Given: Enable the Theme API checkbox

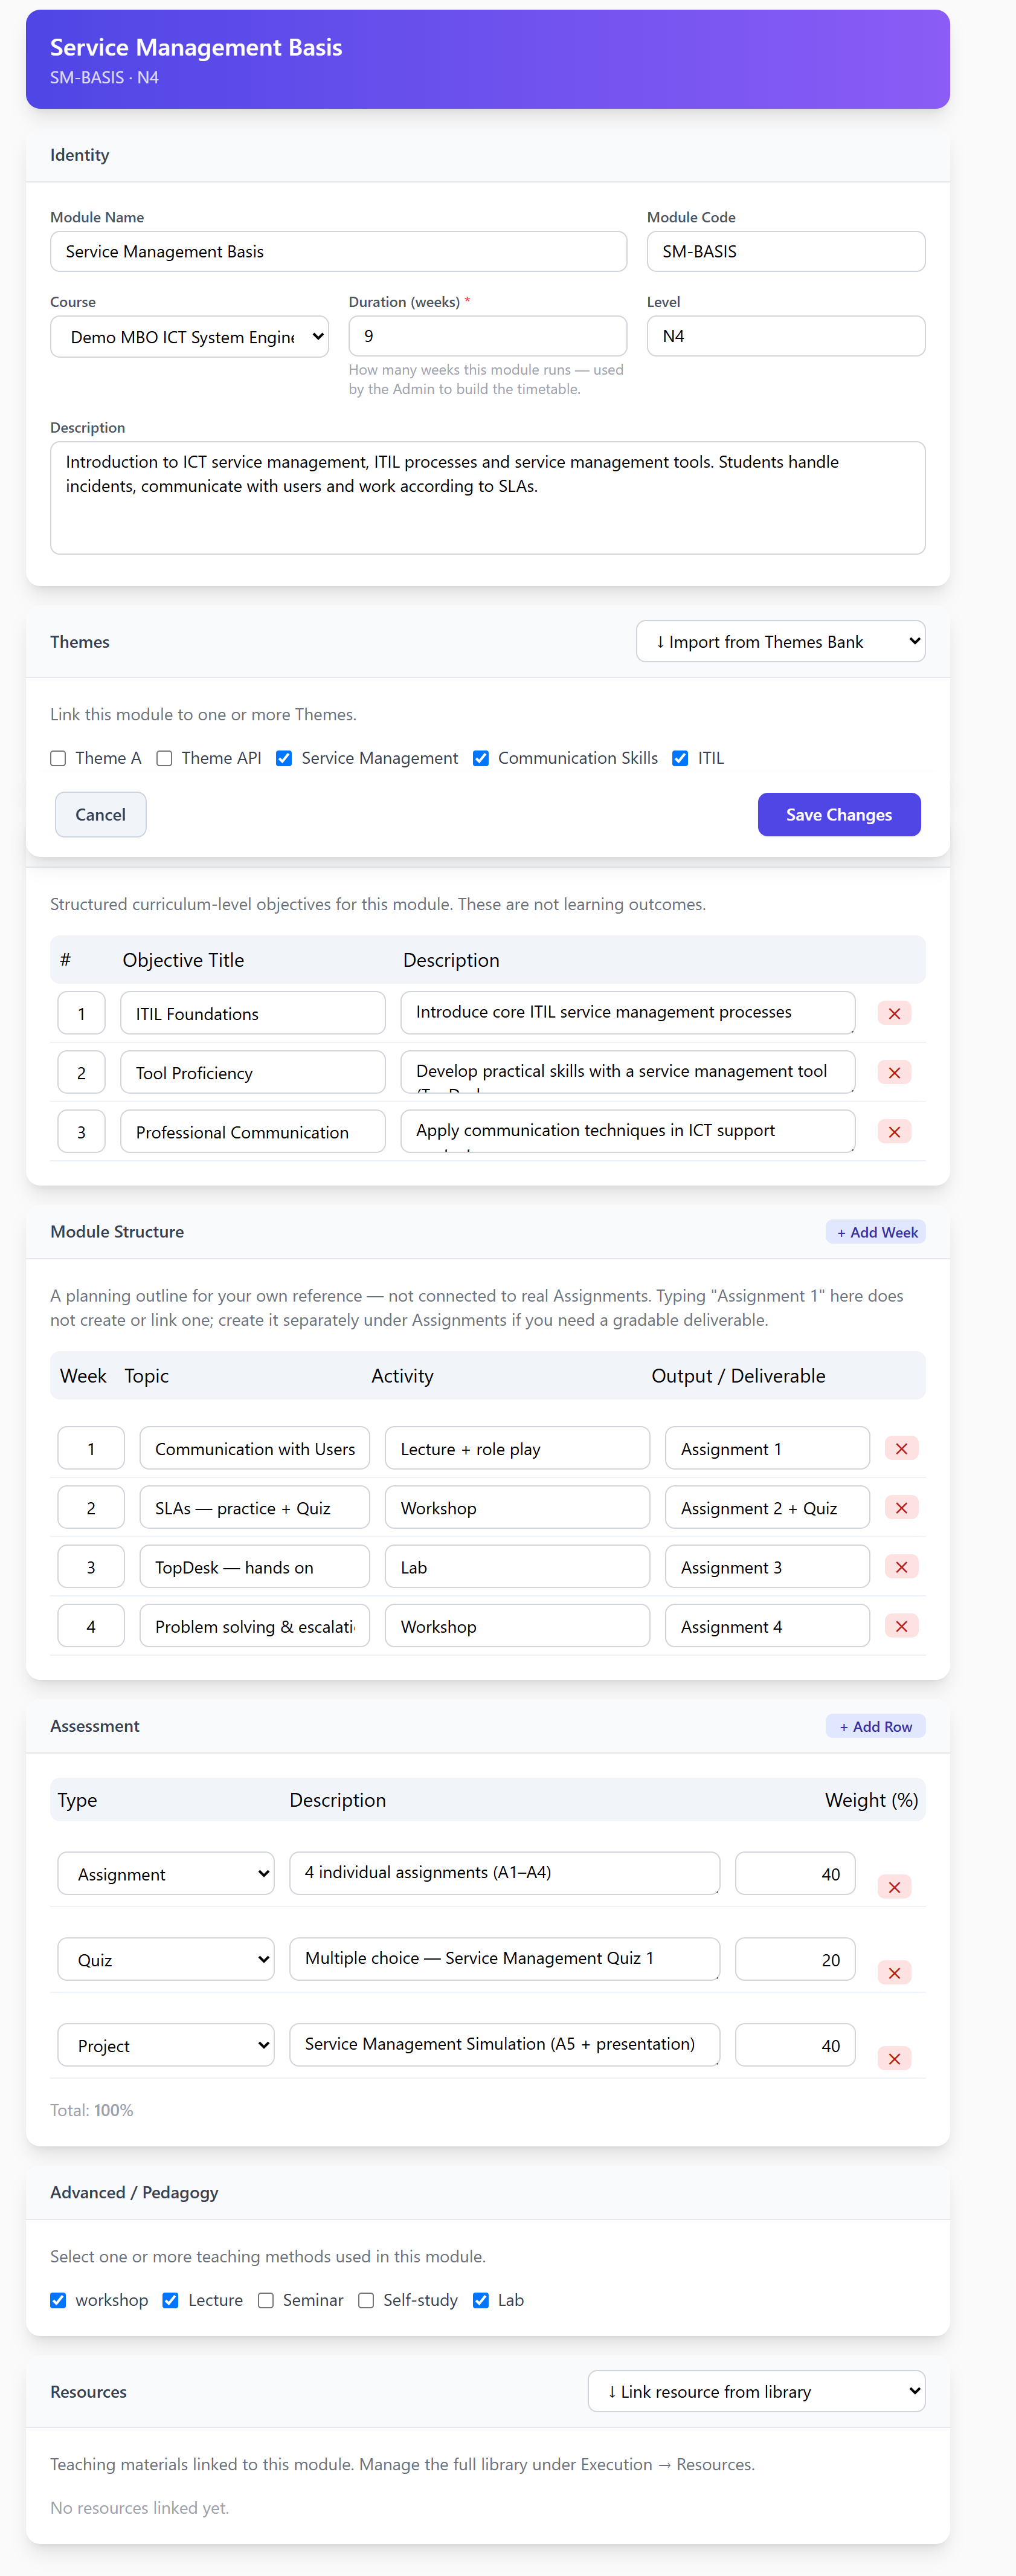Looking at the screenshot, I should pyautogui.click(x=164, y=758).
